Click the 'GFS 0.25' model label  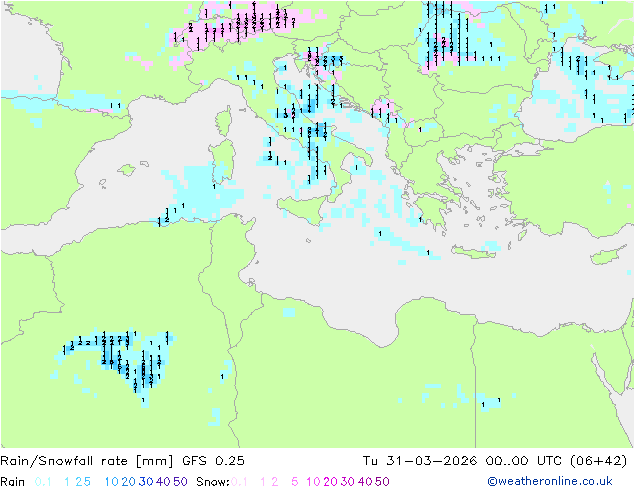coord(213,461)
